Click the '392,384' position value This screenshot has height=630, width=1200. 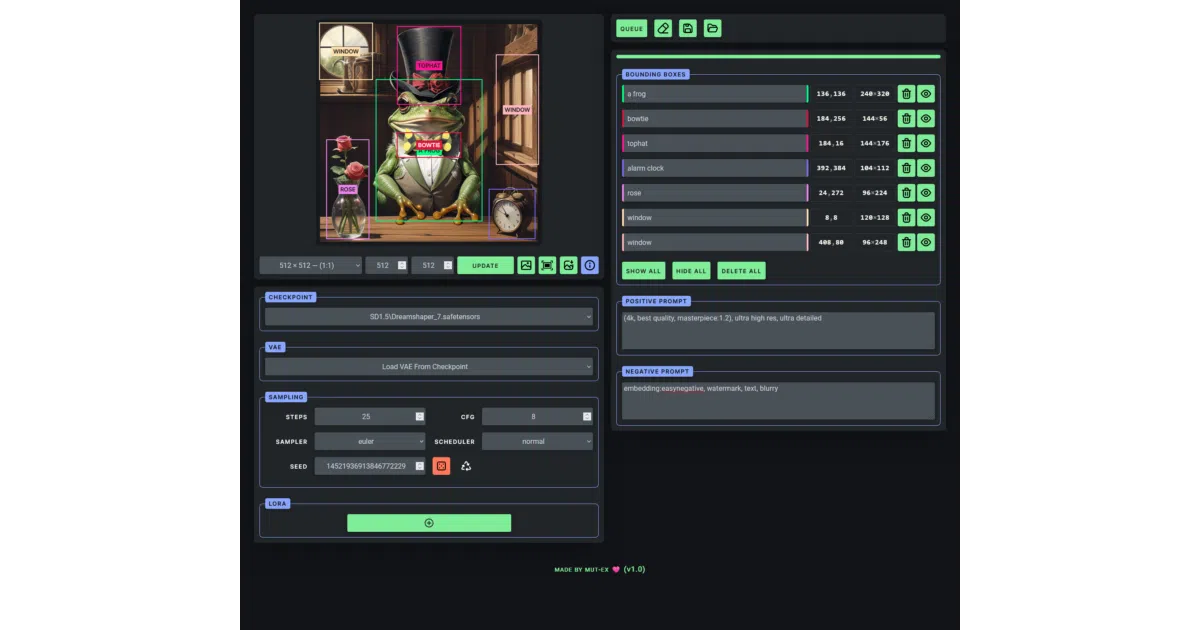point(831,168)
